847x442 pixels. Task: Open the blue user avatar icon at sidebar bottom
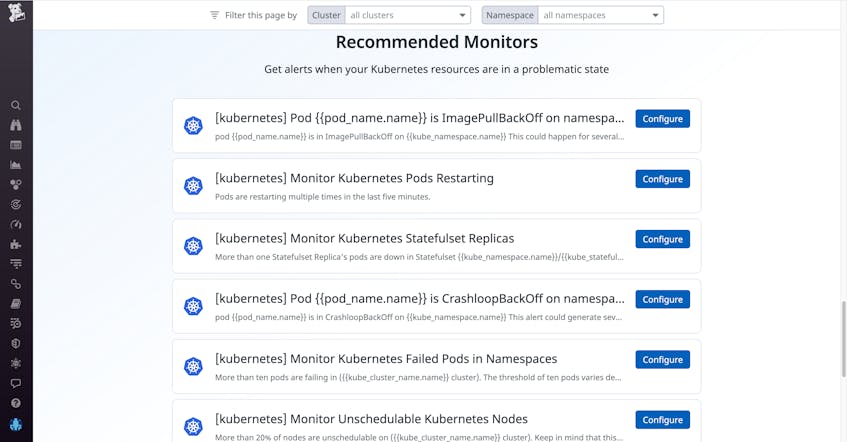pyautogui.click(x=16, y=424)
